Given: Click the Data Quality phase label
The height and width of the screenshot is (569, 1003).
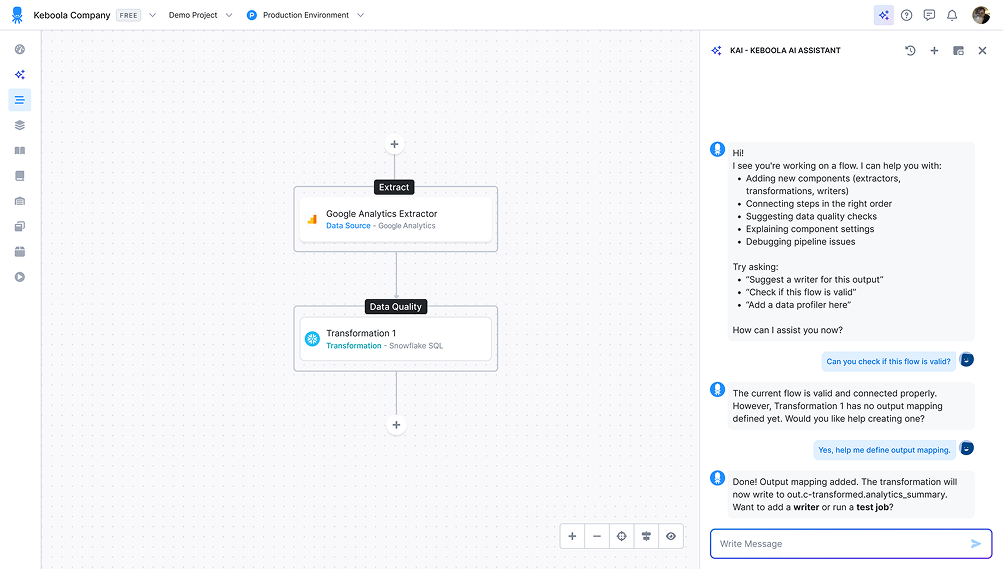Looking at the screenshot, I should 396,307.
